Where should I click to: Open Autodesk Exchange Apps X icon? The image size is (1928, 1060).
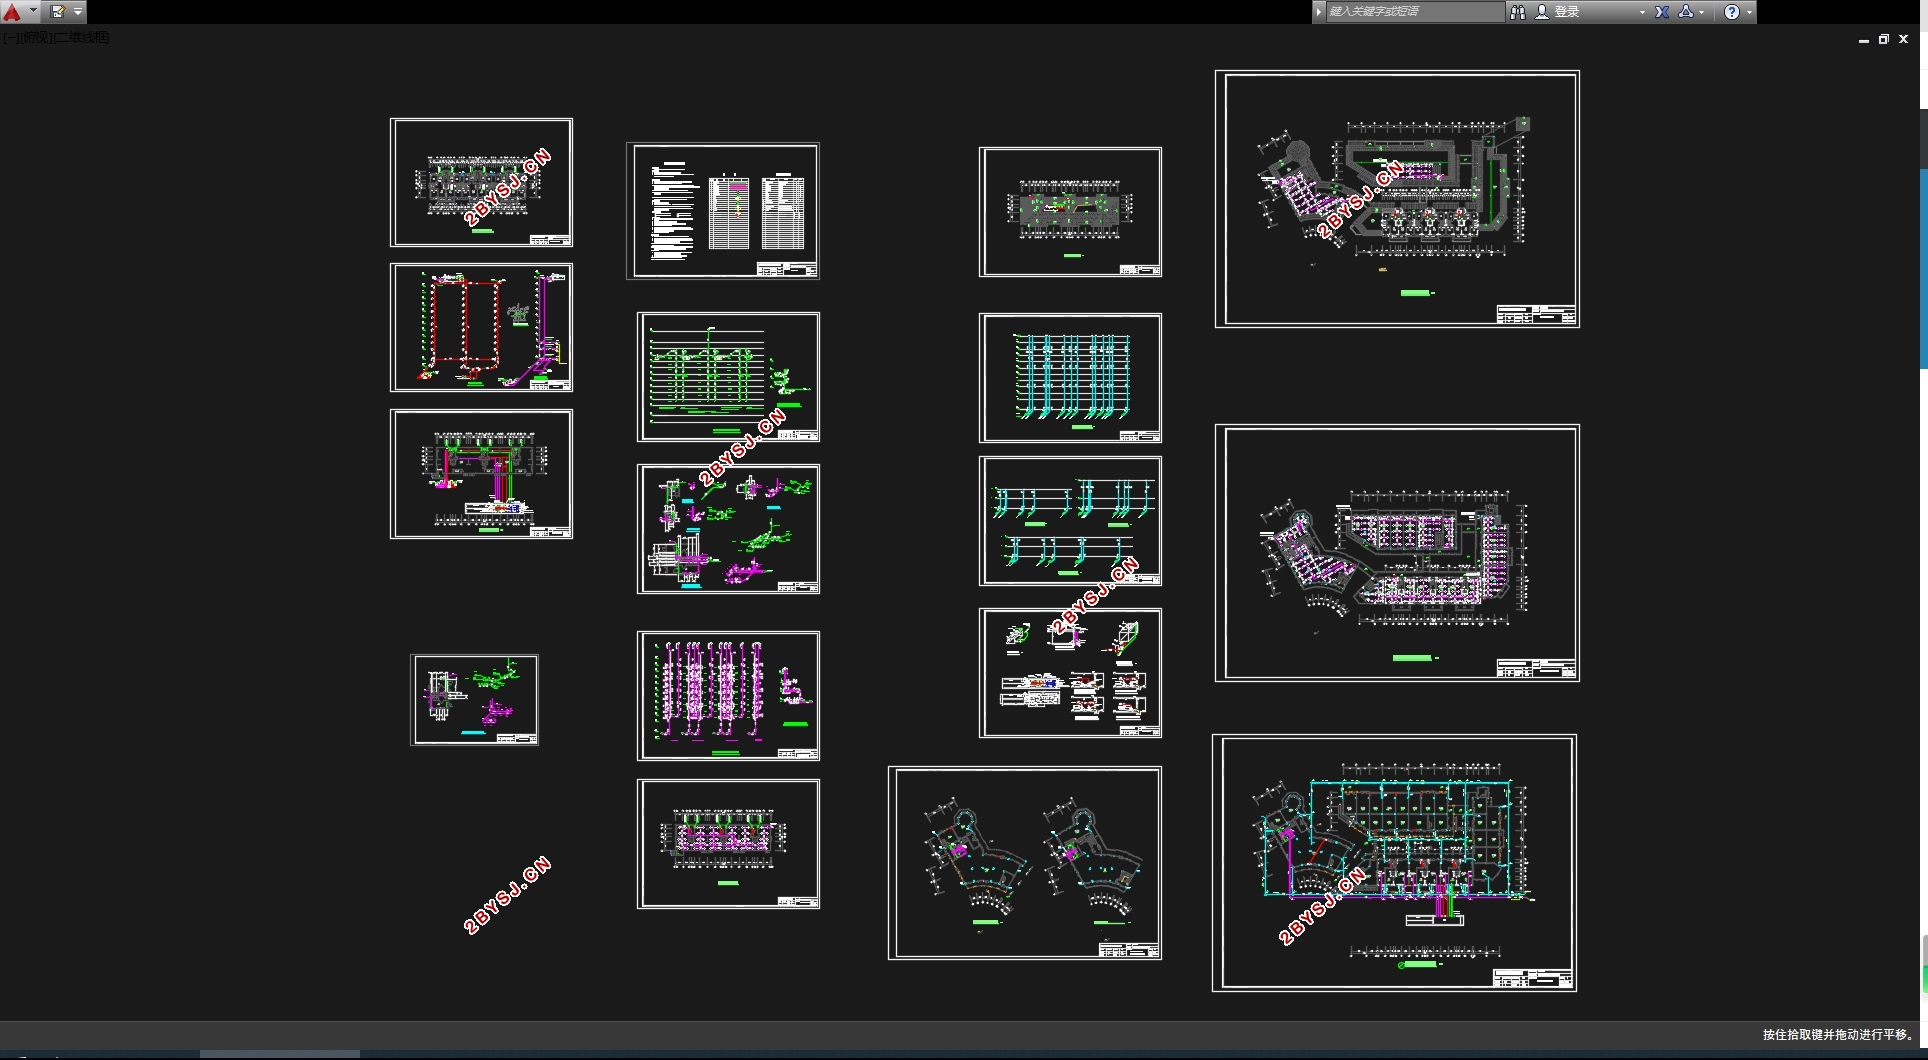point(1662,12)
